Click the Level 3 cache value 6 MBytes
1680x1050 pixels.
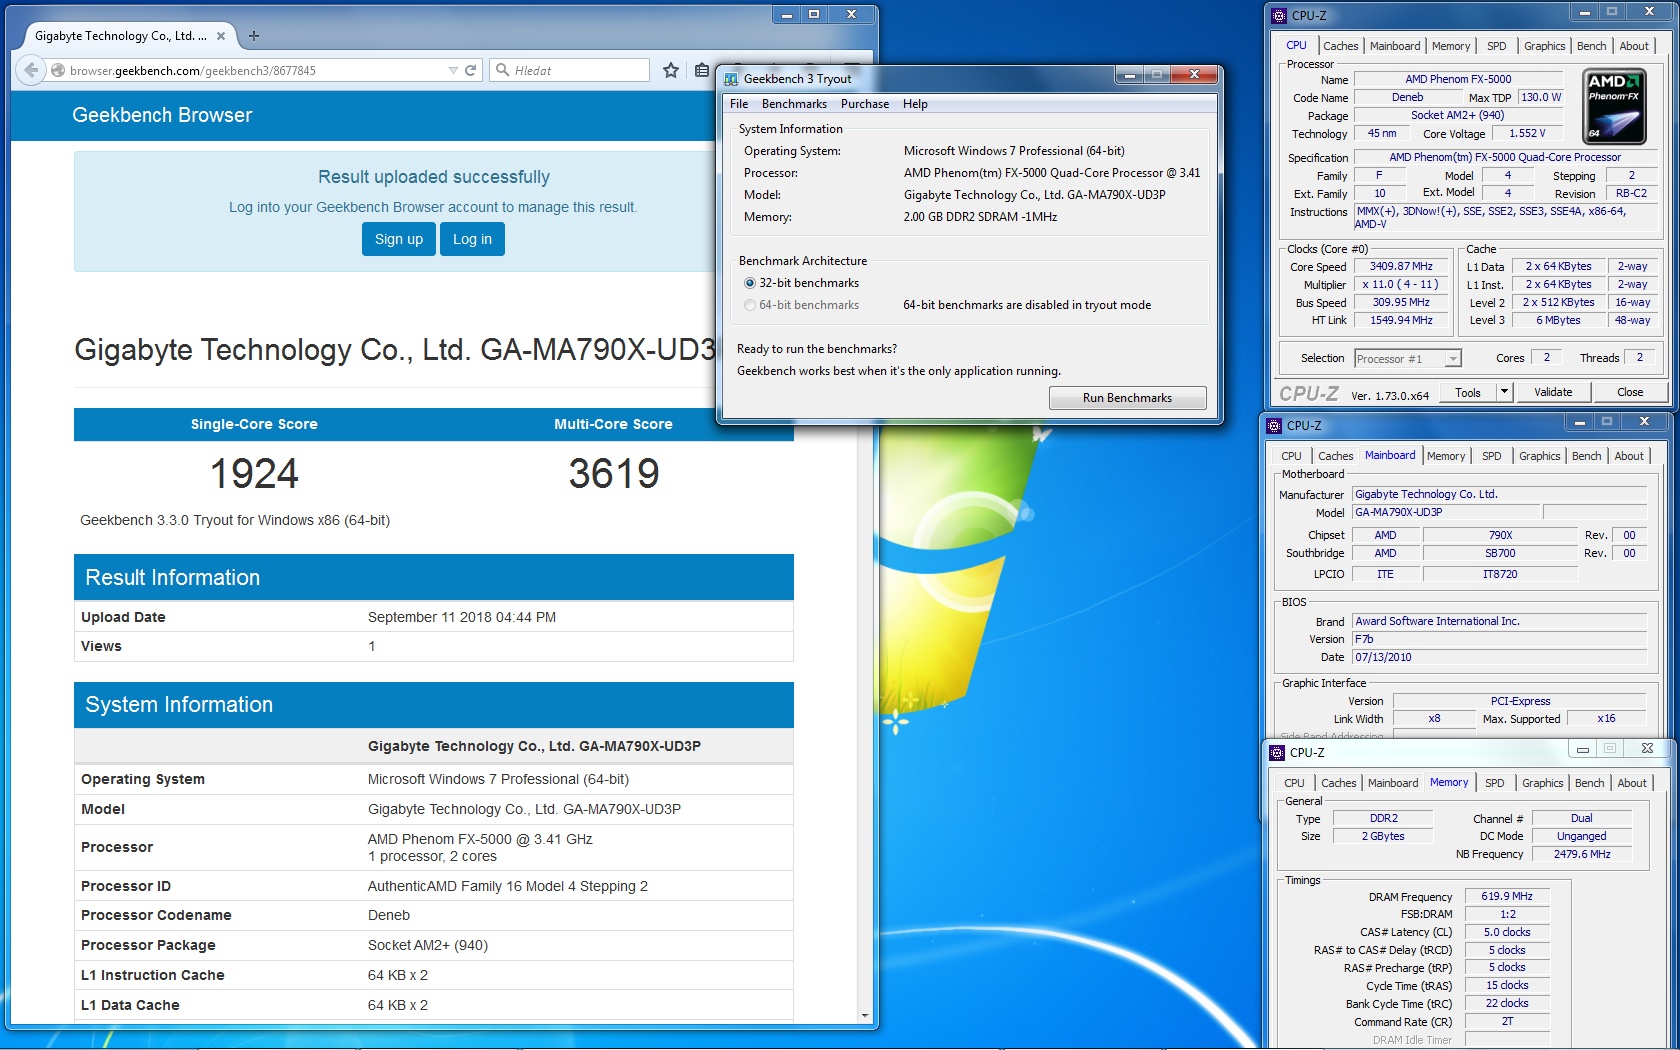[1558, 321]
